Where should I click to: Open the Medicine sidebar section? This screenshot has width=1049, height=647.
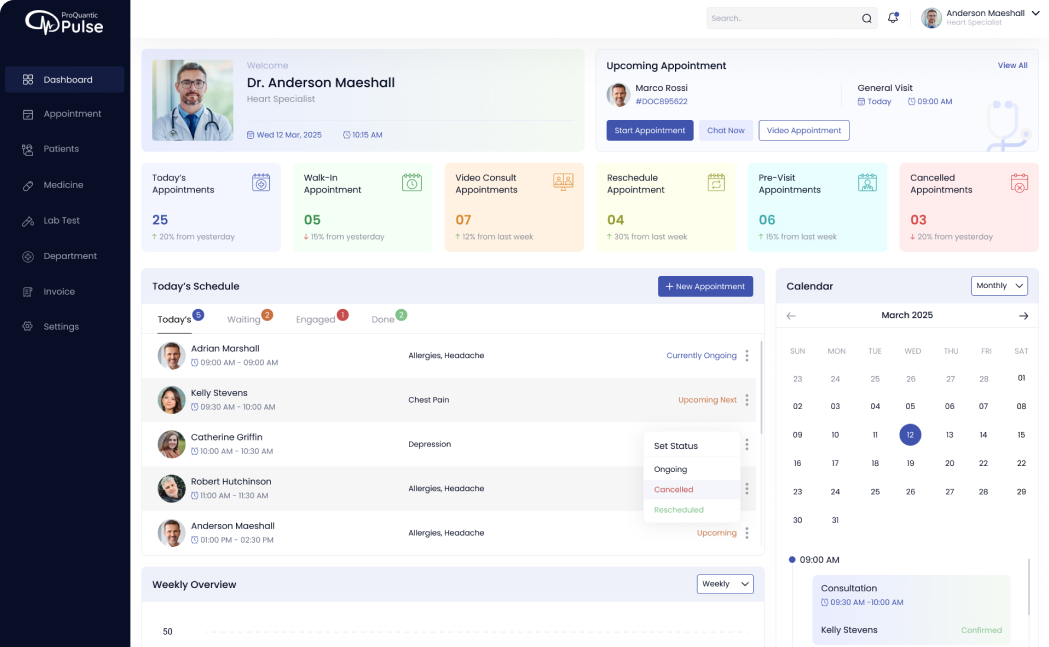pyautogui.click(x=63, y=185)
